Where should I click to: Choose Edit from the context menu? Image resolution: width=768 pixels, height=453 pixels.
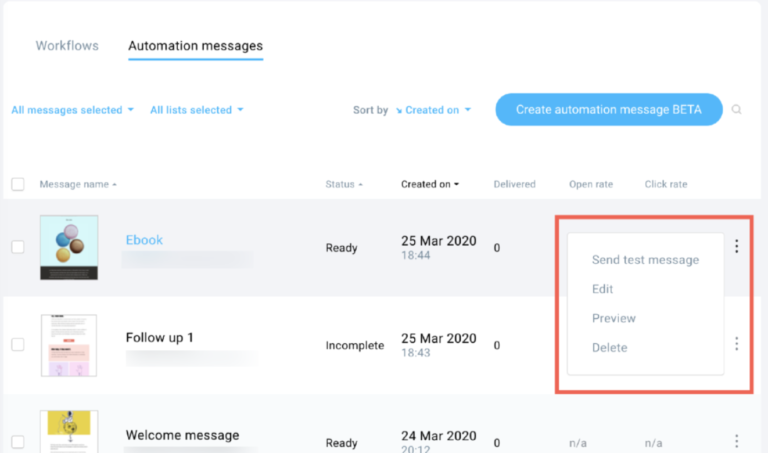(x=603, y=289)
